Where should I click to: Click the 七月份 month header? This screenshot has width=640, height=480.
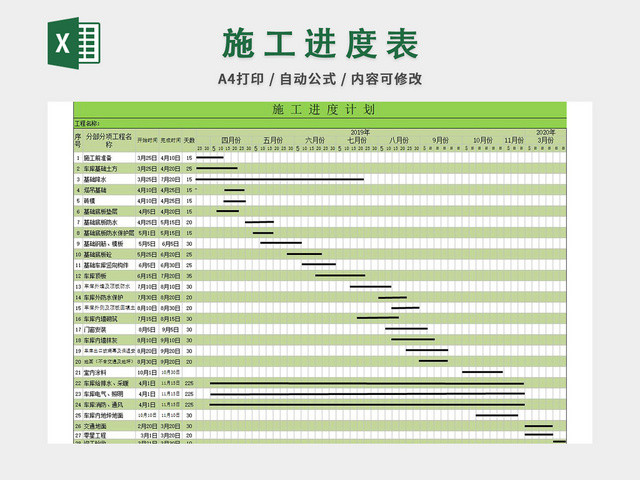[357, 140]
